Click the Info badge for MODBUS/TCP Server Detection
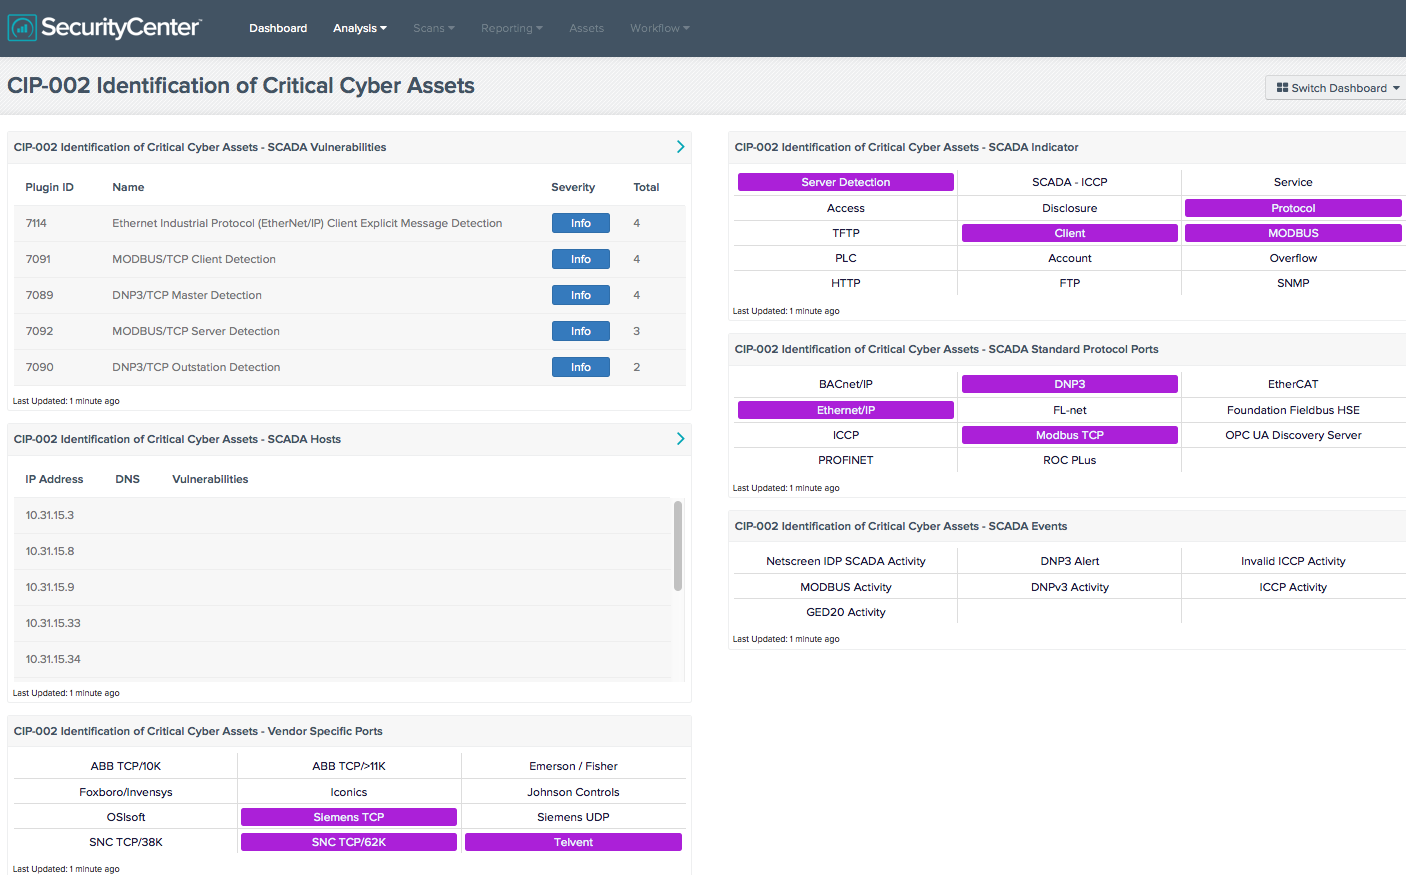This screenshot has width=1406, height=875. (580, 330)
